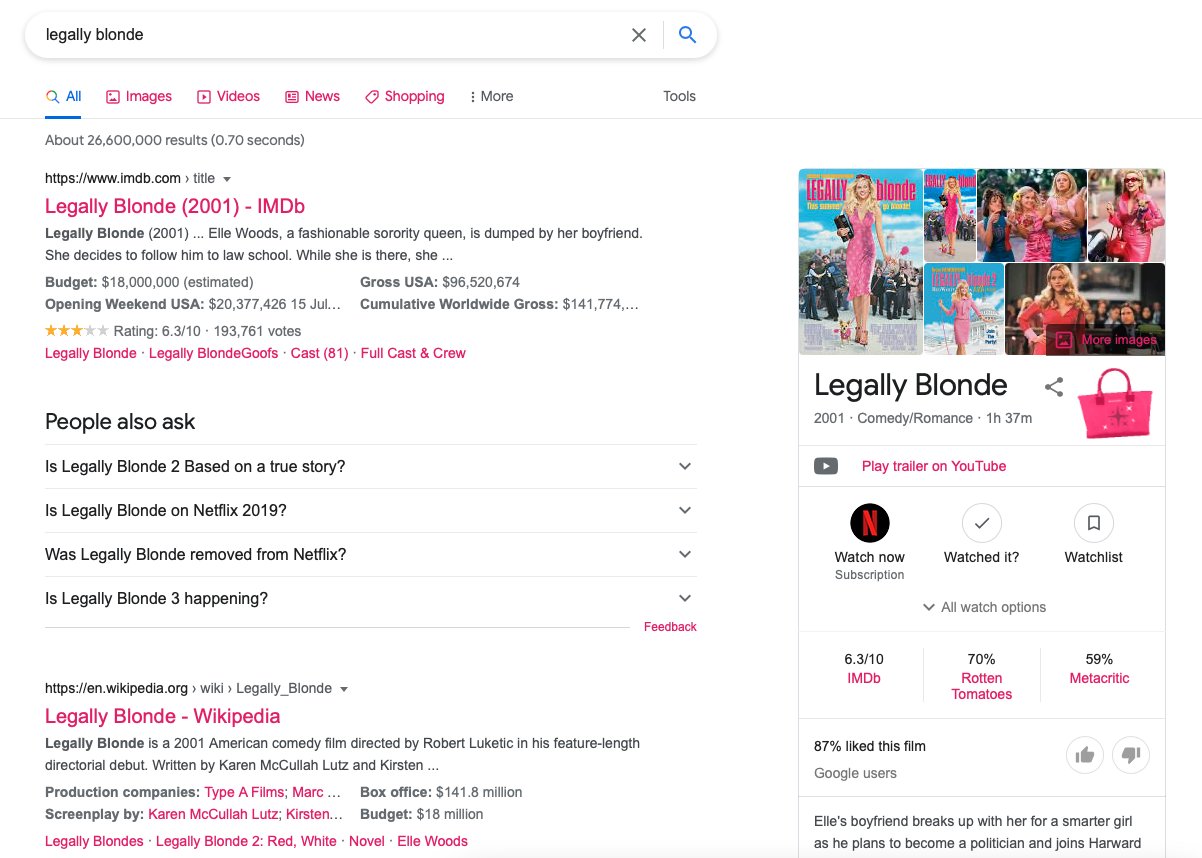Expand 'Is Legally Blonde on Netflix 2019?' question
Screen dimensions: 1202x858
pos(370,511)
